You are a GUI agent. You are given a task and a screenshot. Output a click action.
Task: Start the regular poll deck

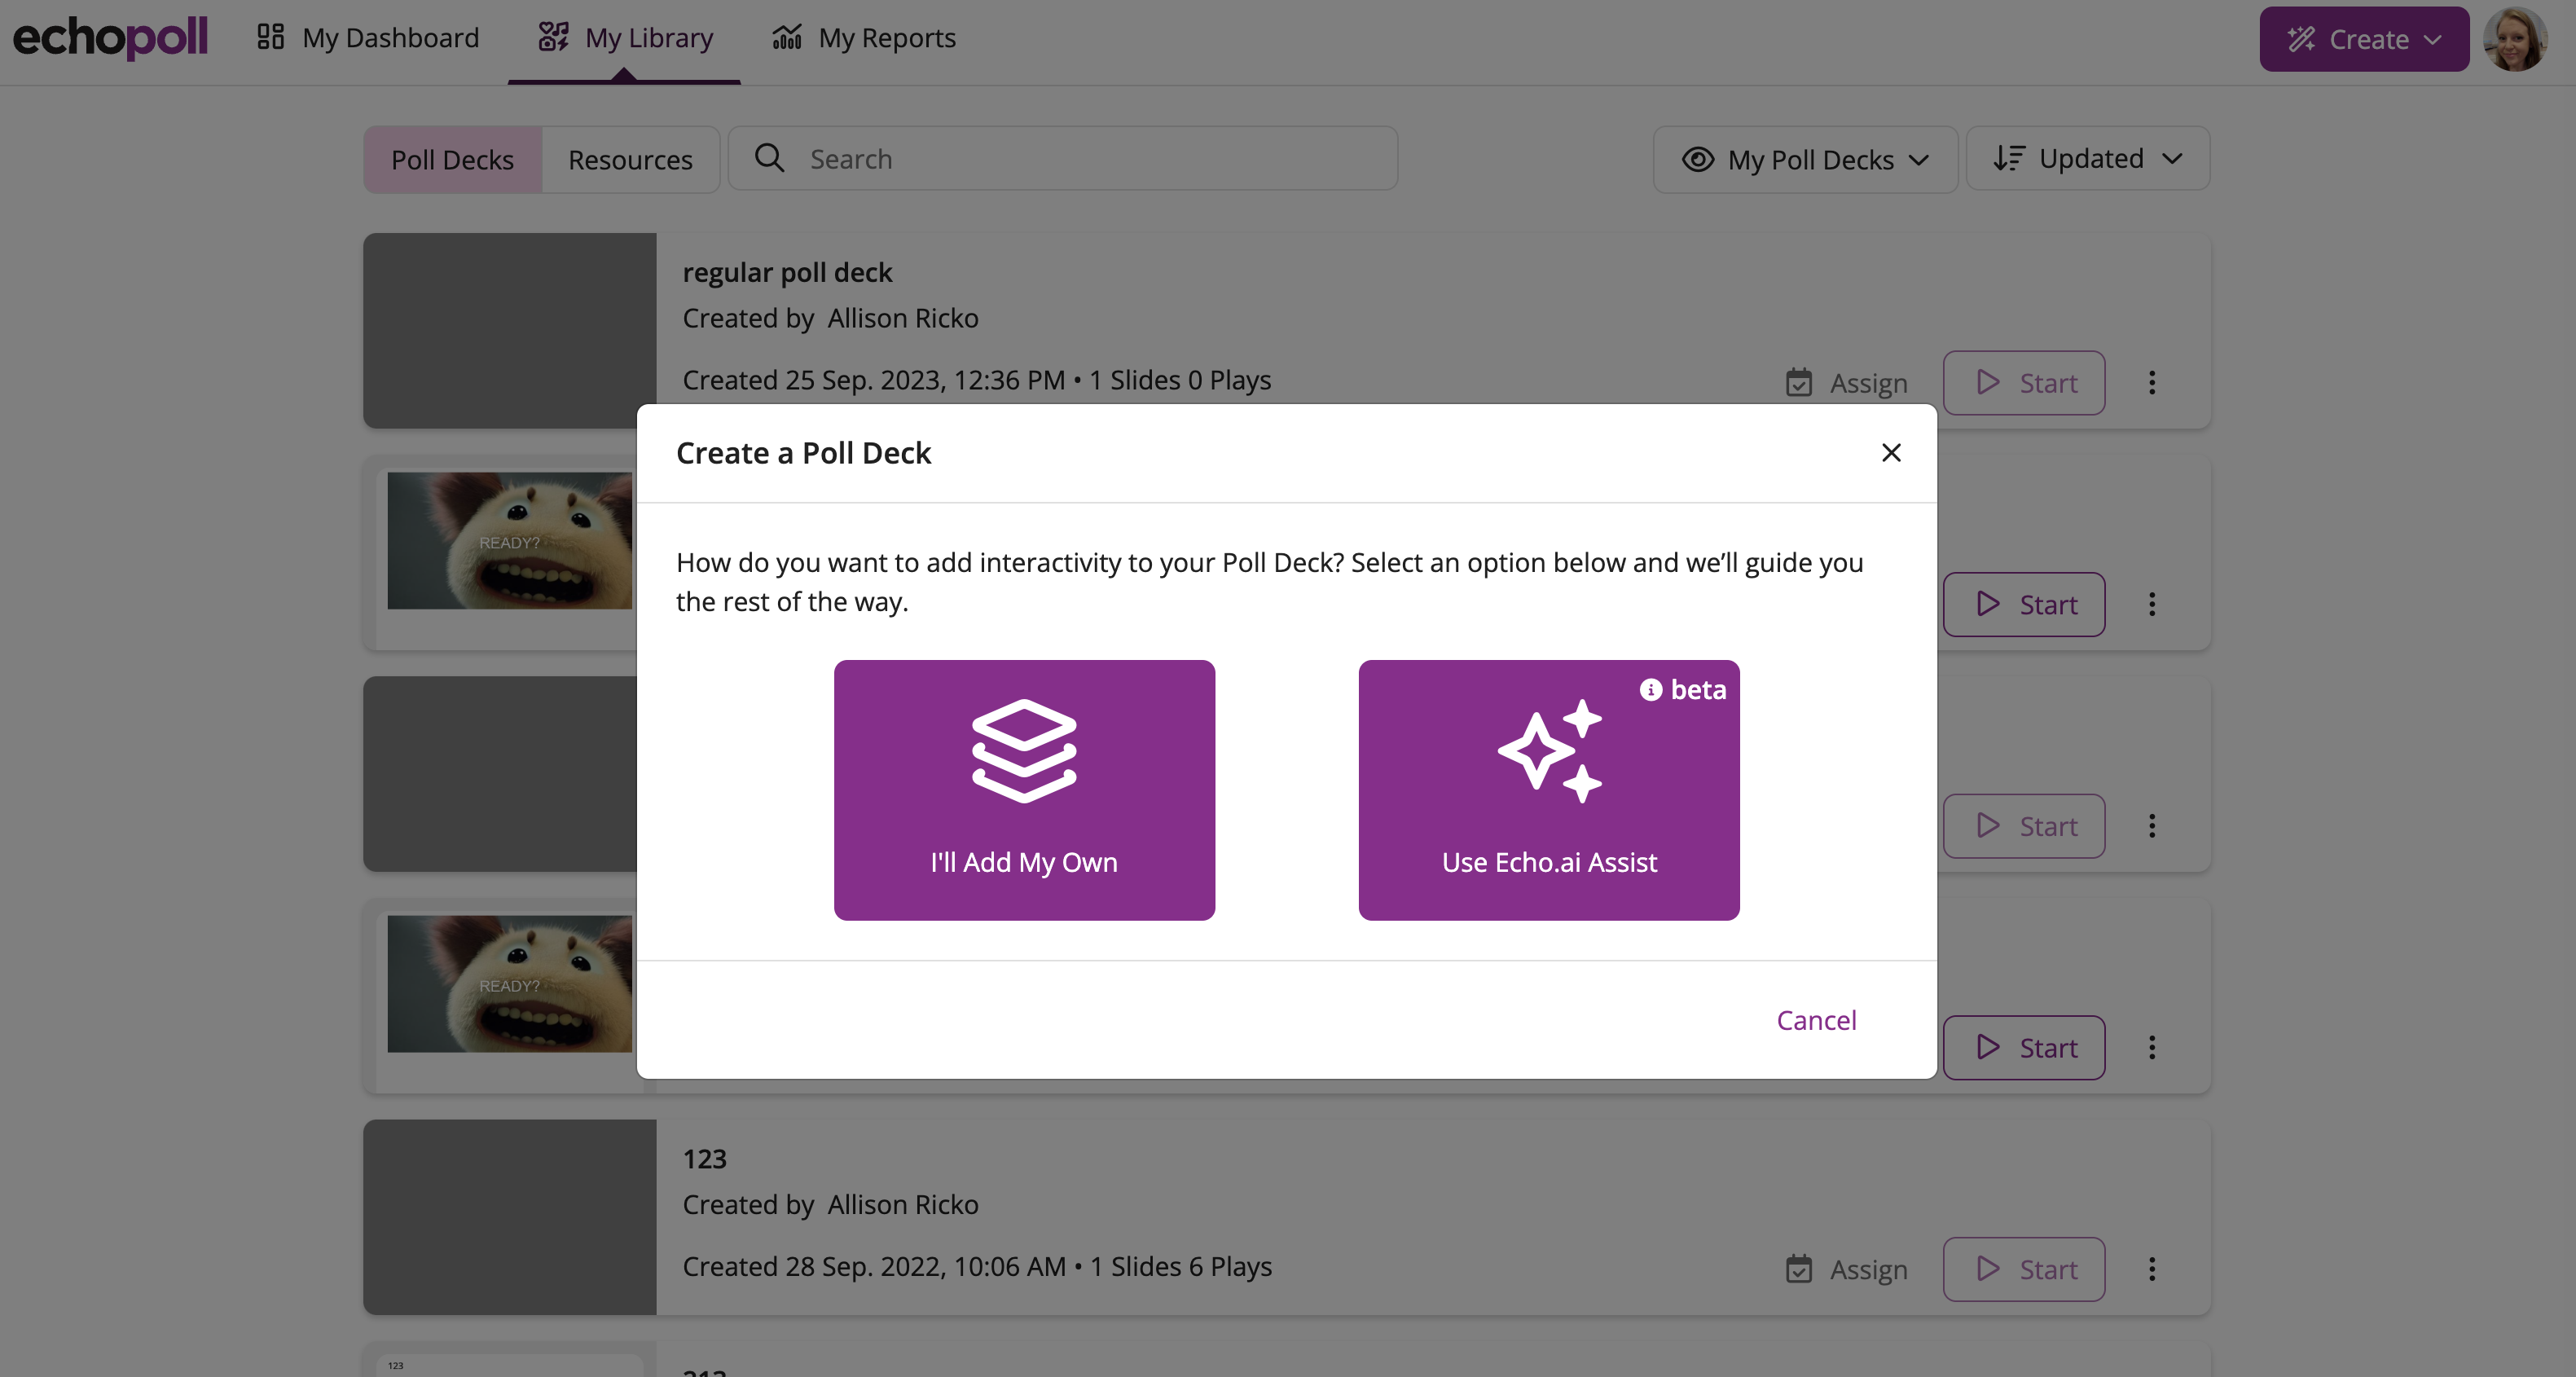click(2024, 382)
